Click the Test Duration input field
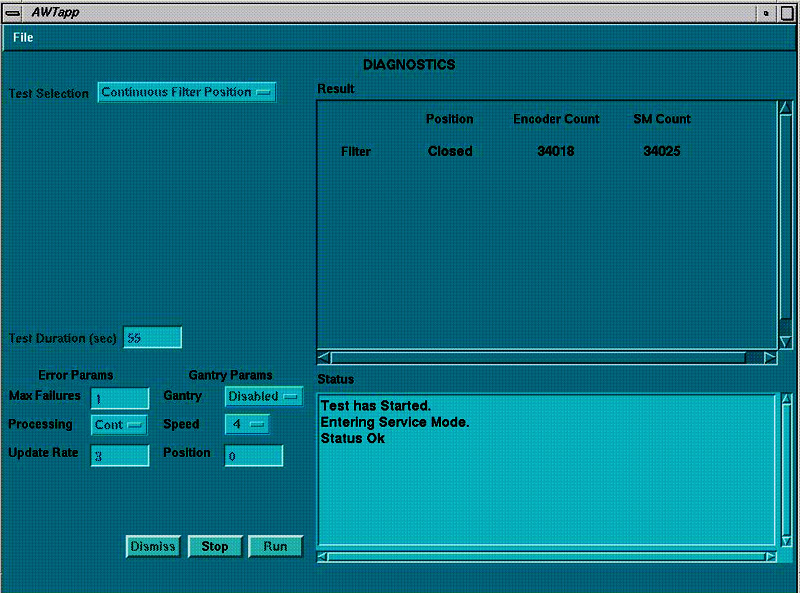This screenshot has width=800, height=593. 152,338
